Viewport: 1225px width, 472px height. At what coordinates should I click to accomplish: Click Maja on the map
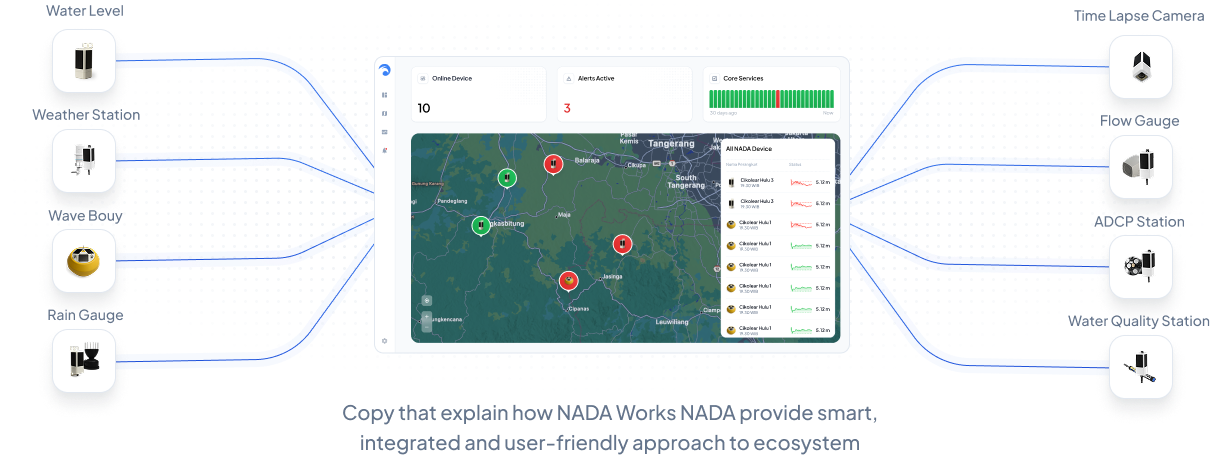click(564, 214)
